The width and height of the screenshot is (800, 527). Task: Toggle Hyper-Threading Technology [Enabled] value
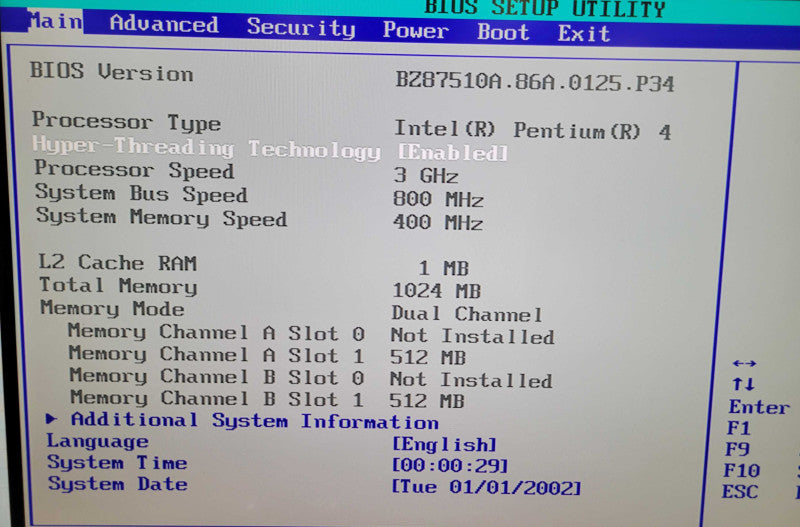(453, 153)
